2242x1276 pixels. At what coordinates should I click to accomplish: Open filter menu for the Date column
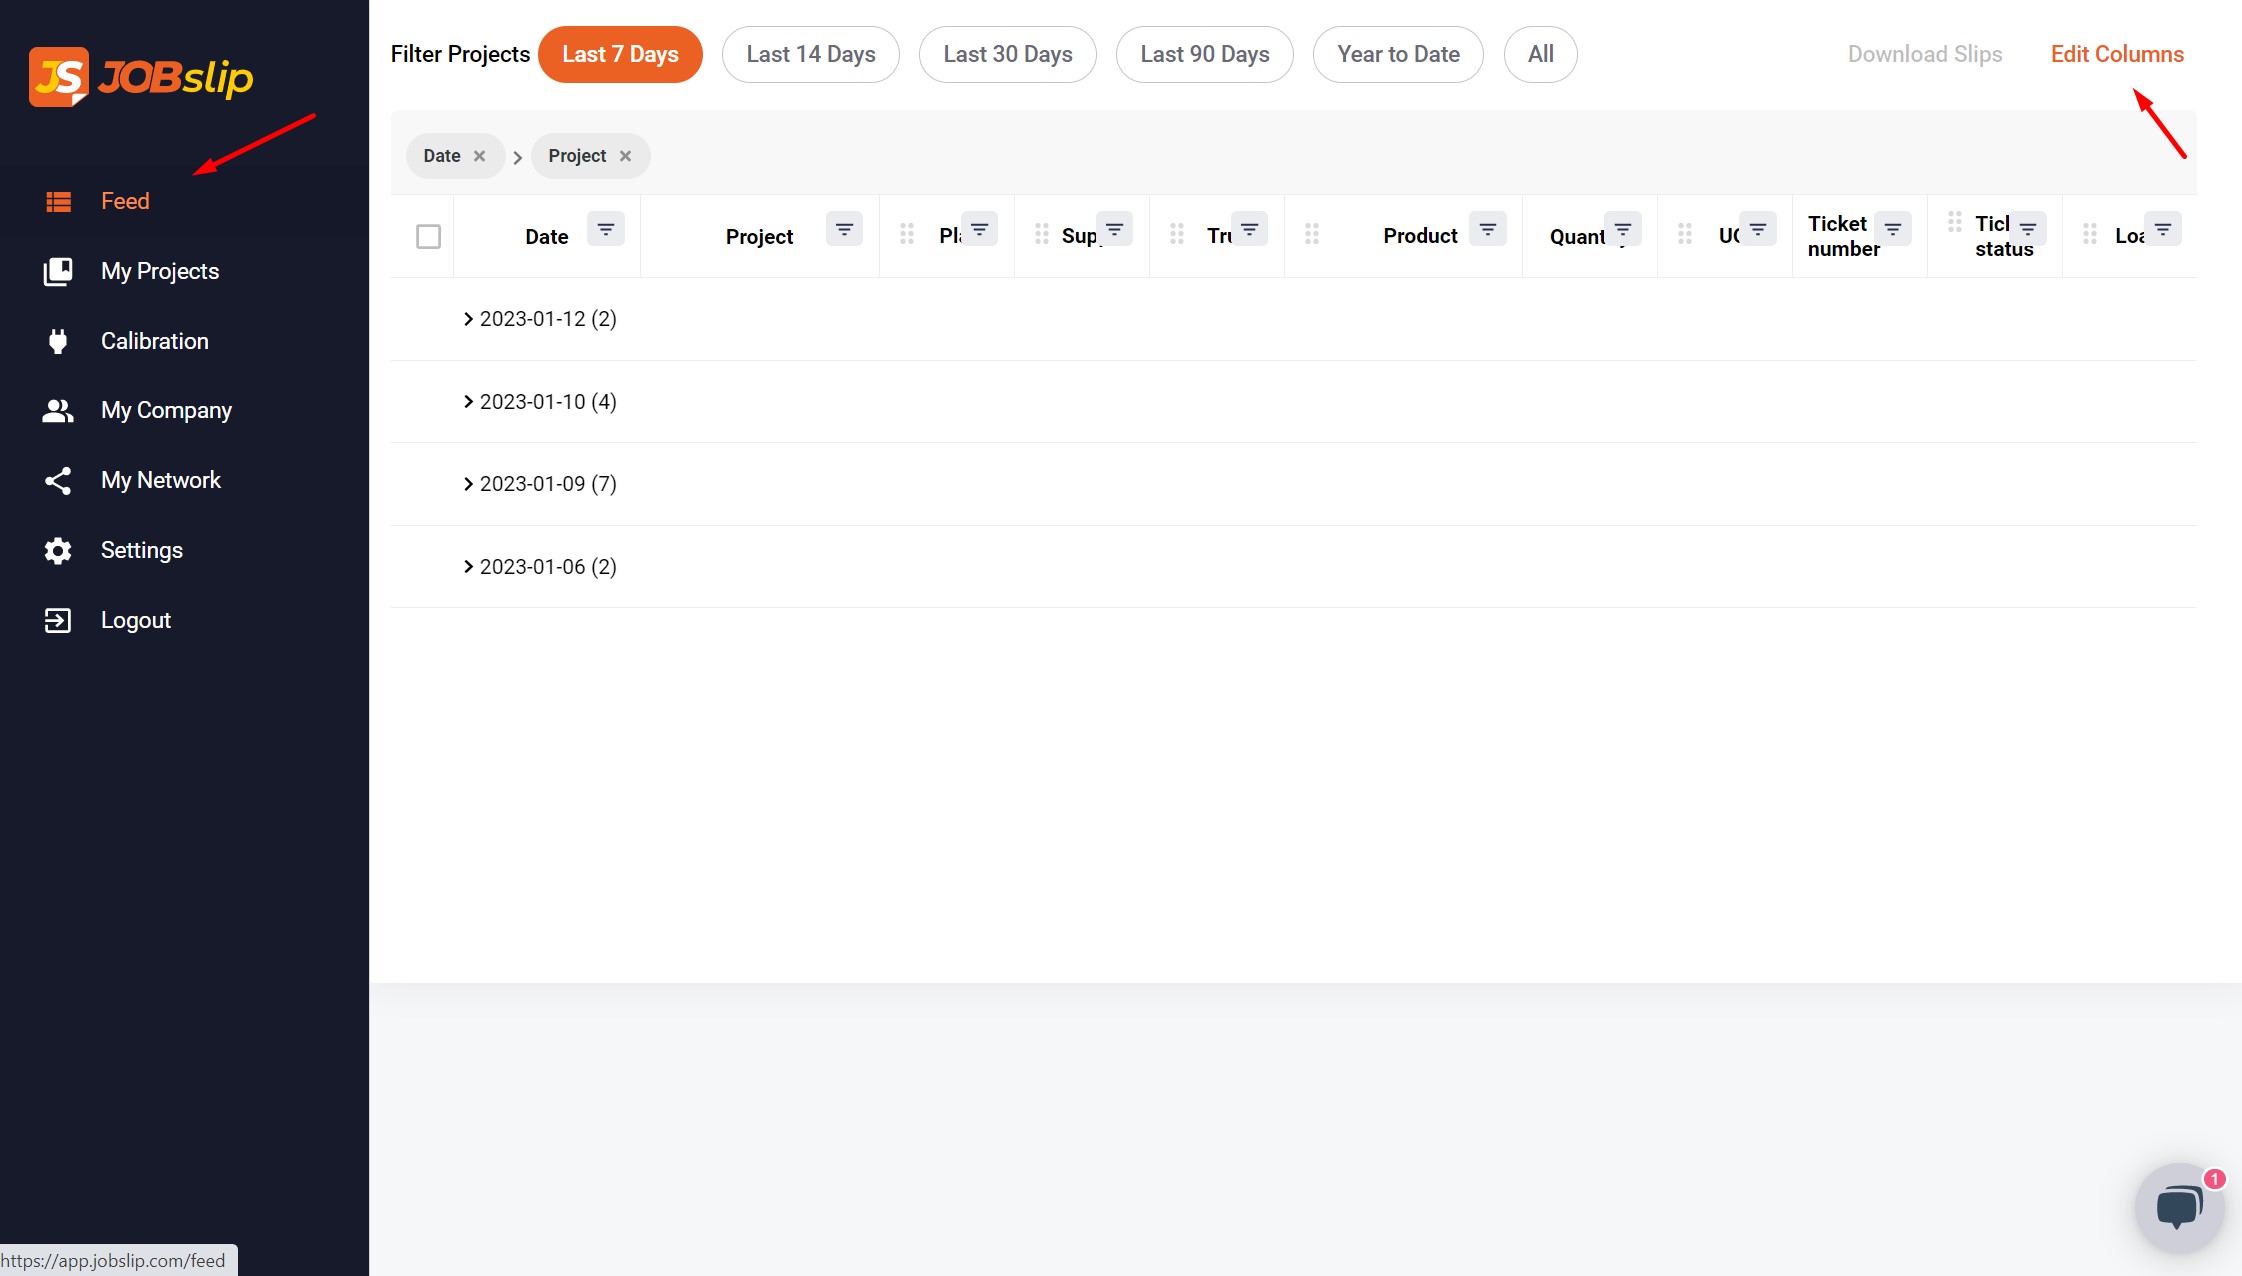605,229
